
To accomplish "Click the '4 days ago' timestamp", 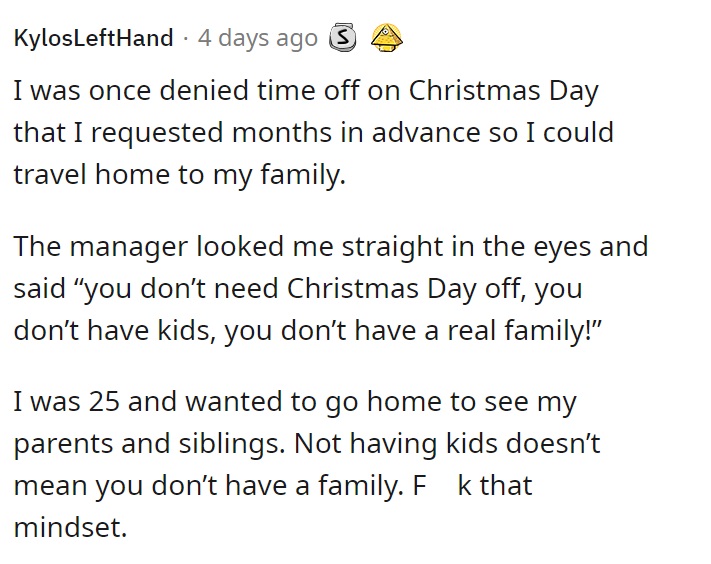I will point(258,38).
